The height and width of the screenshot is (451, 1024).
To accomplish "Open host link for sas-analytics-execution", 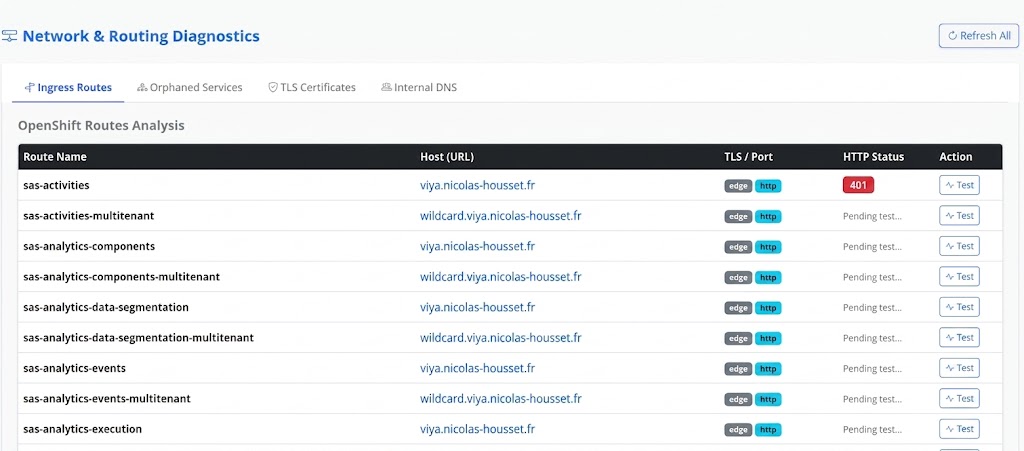I will 477,429.
